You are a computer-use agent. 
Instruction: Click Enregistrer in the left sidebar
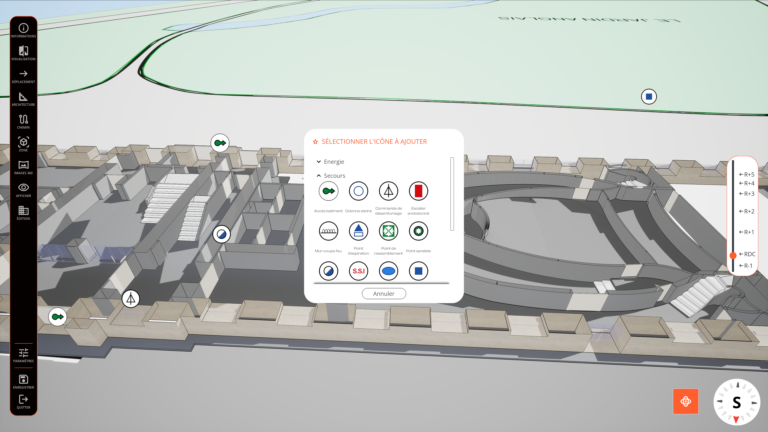[x=24, y=381]
